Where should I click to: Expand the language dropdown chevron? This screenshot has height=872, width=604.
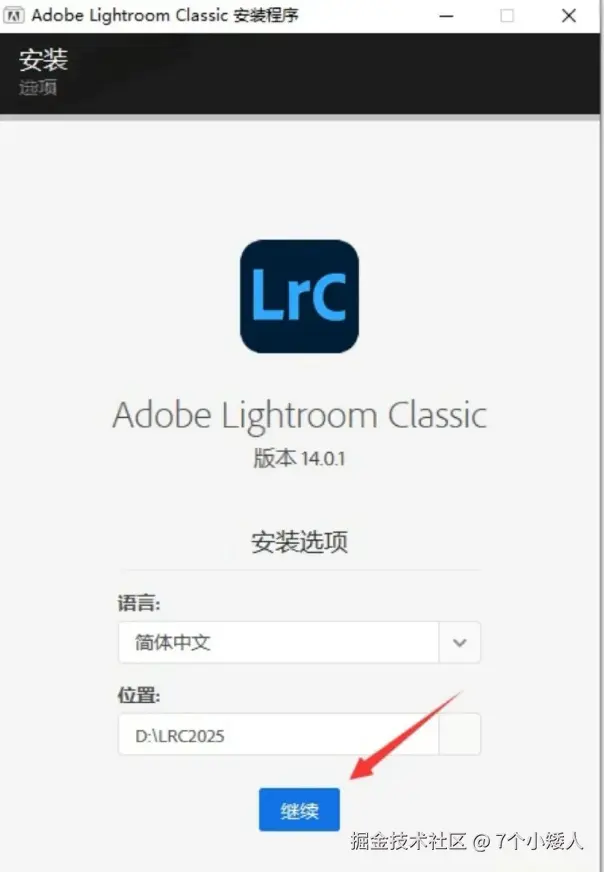459,642
